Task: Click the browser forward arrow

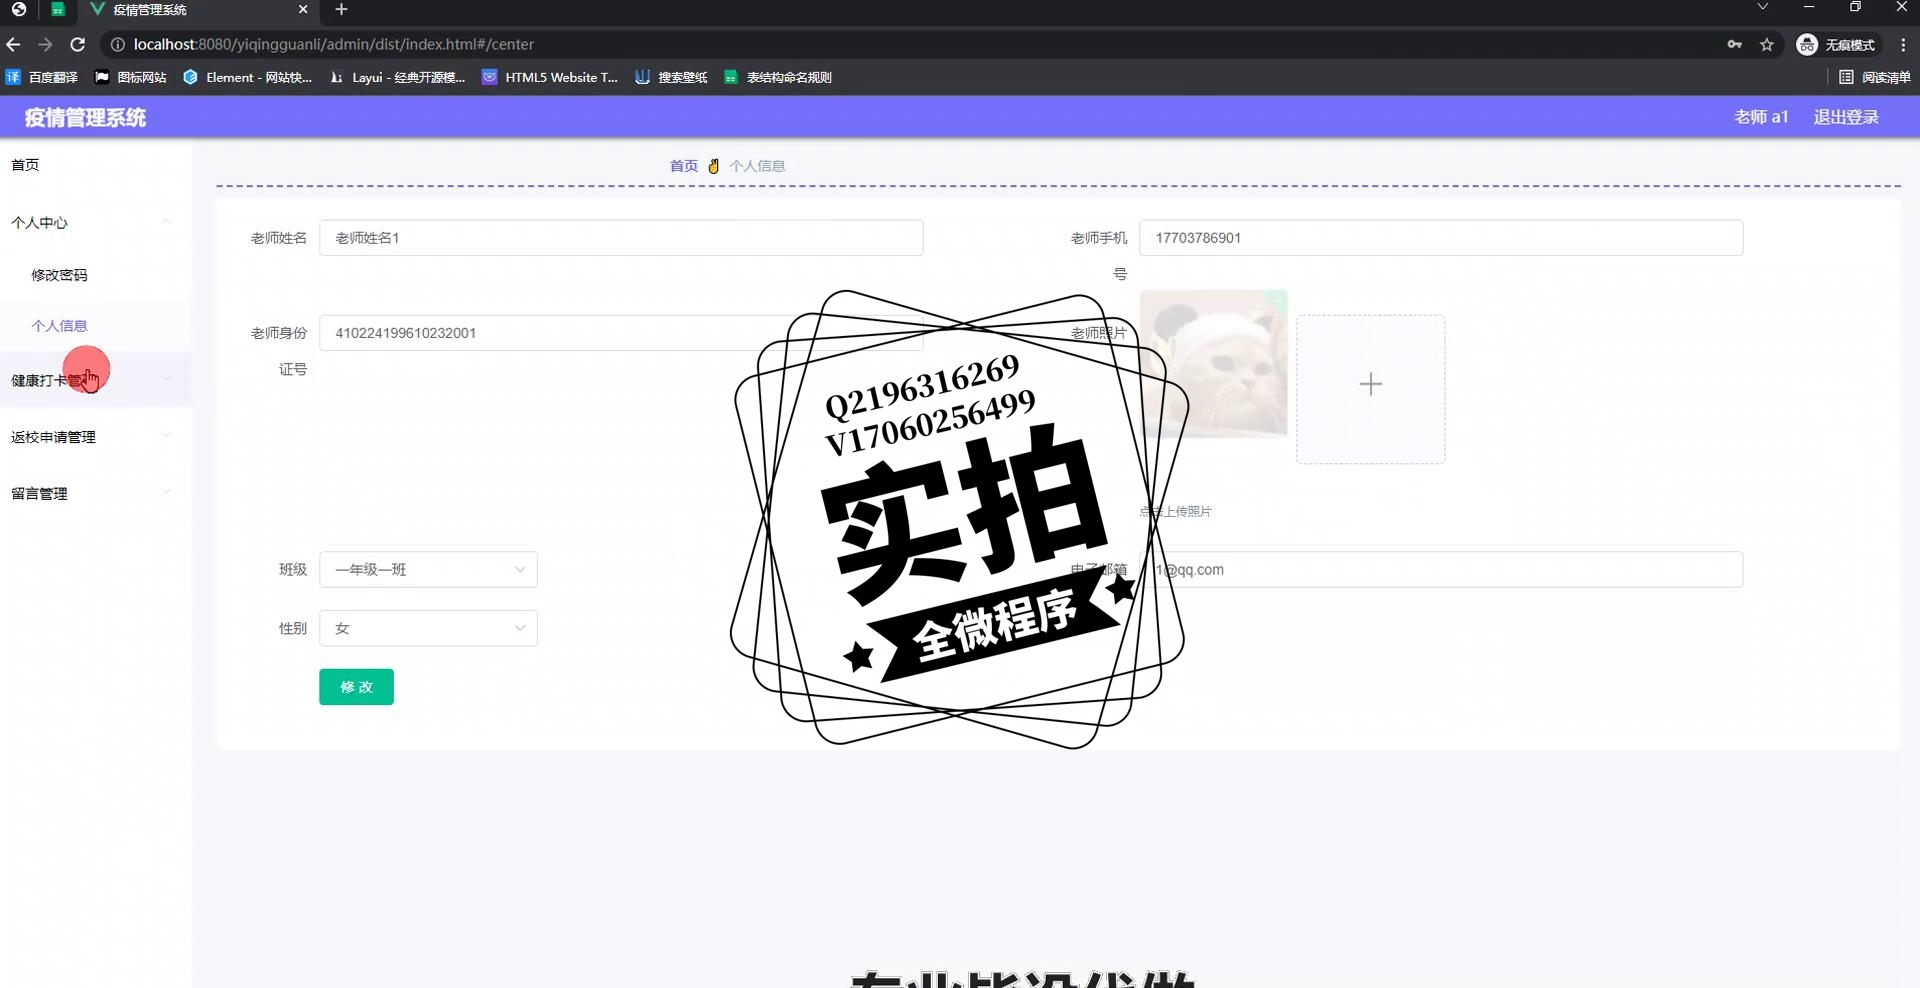Action: [45, 44]
